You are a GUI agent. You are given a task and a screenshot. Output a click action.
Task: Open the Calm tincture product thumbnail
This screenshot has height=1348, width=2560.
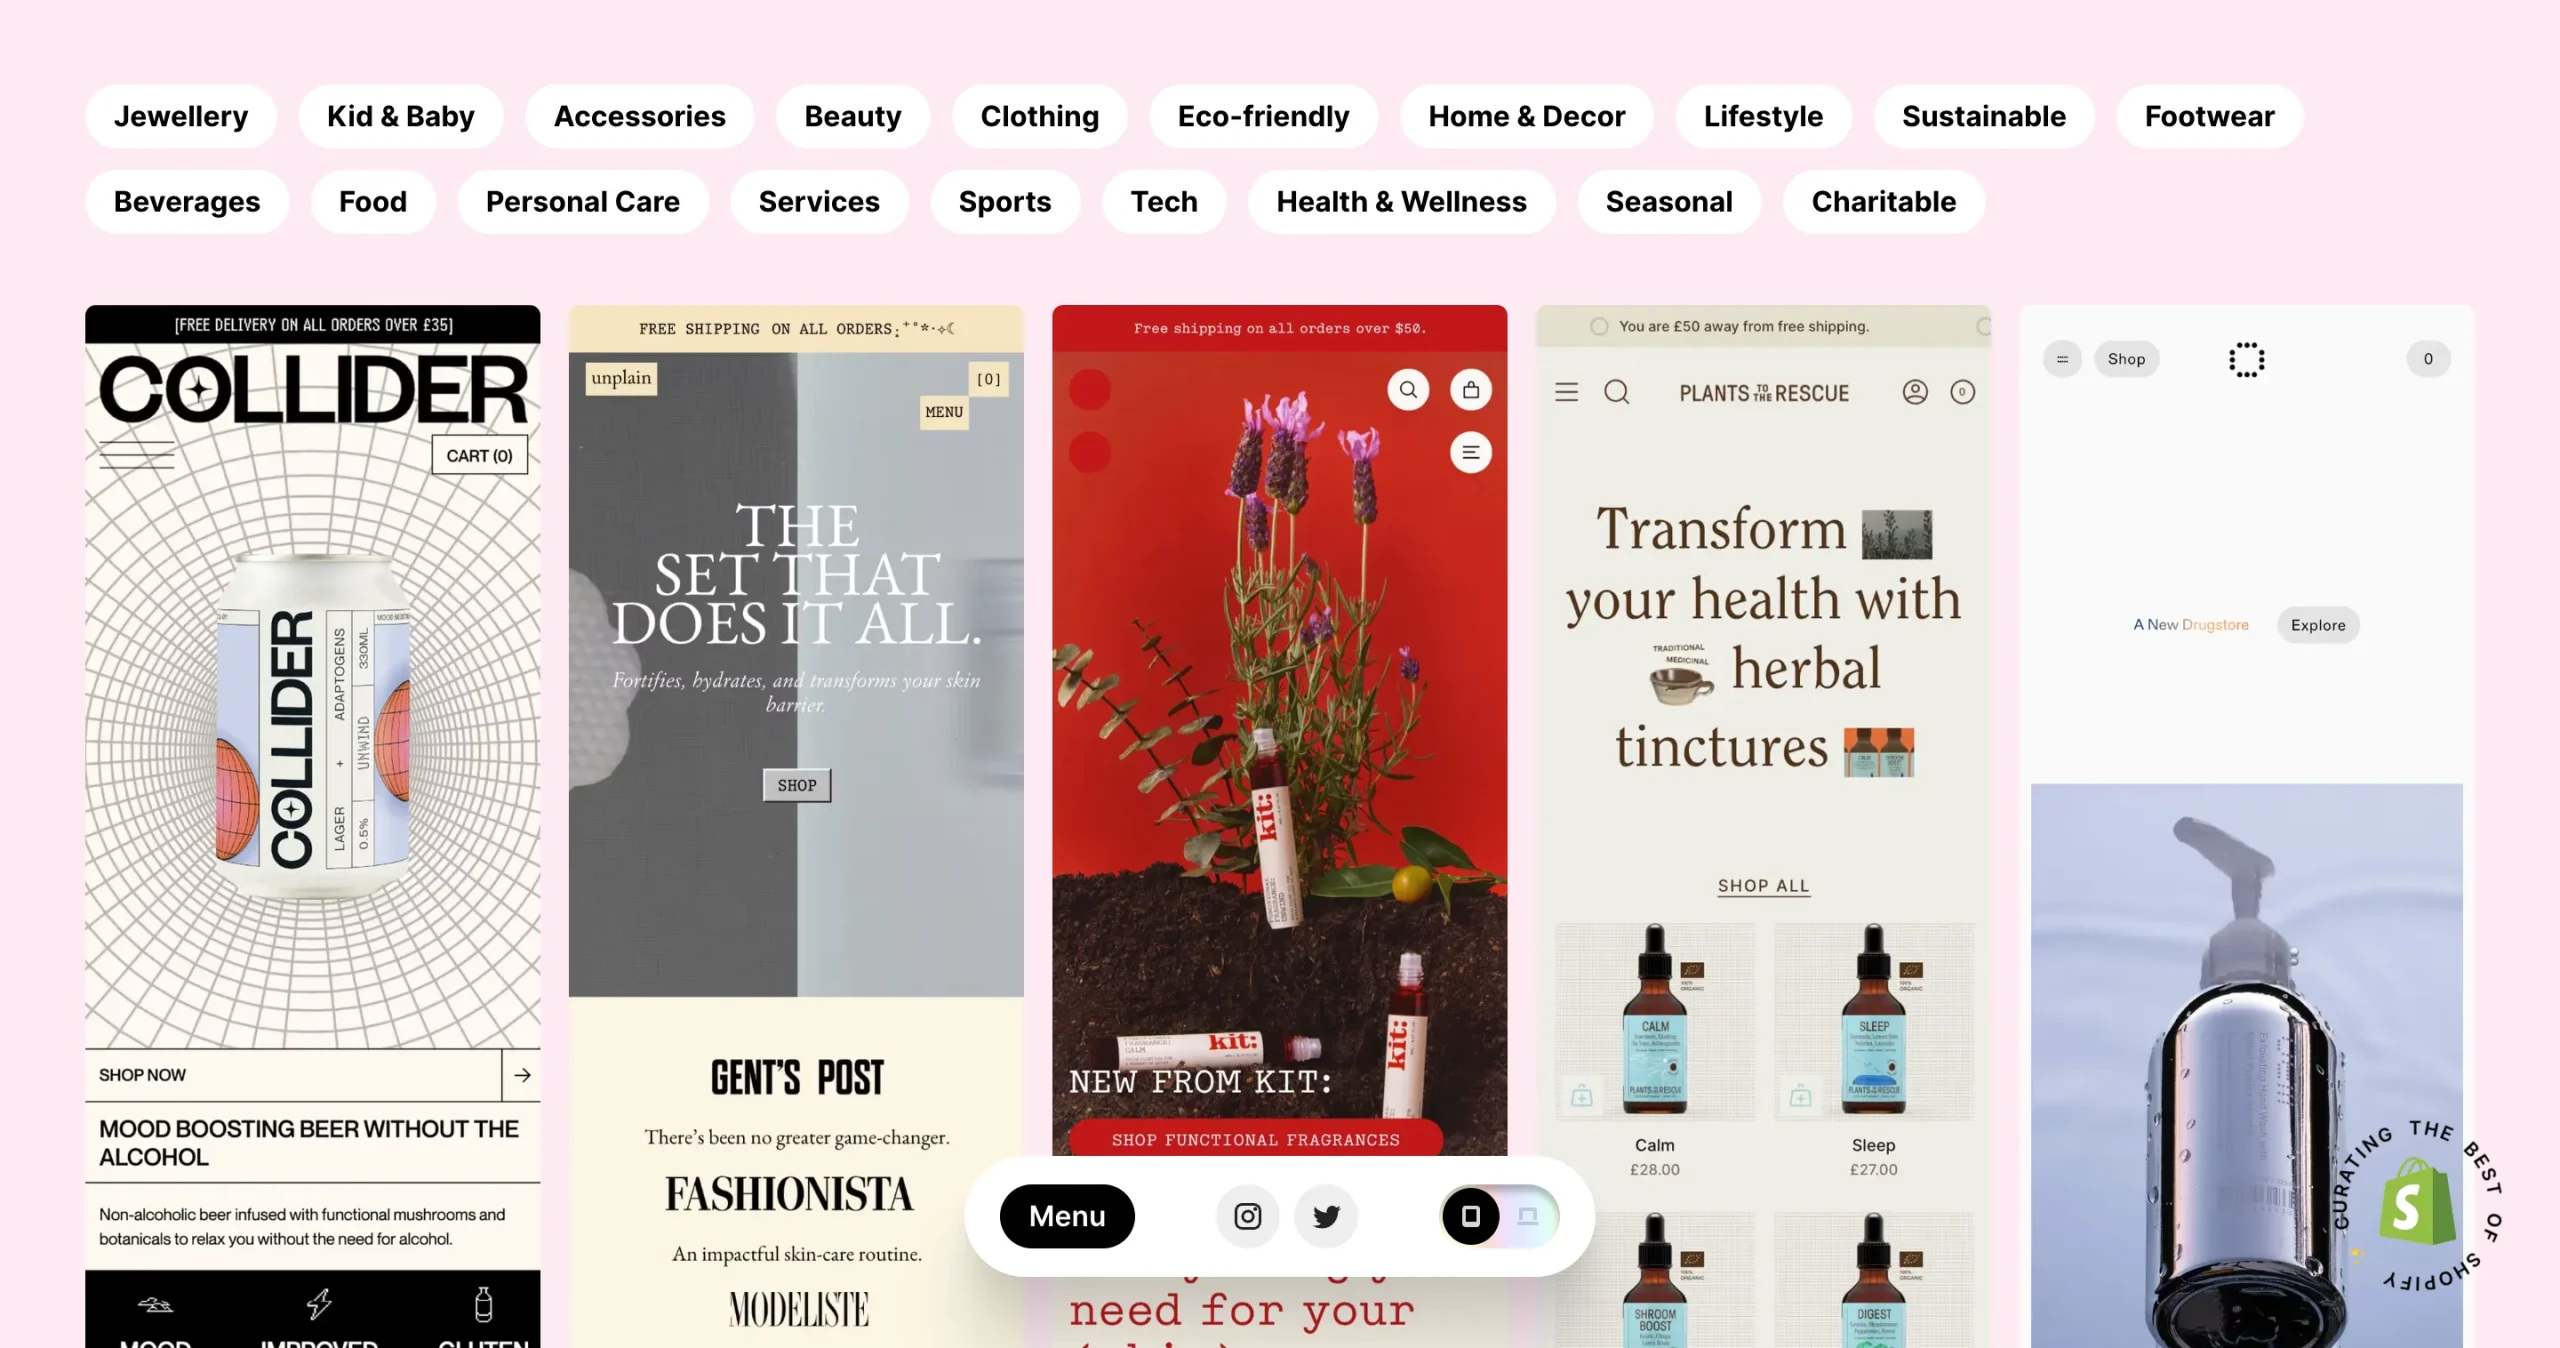[1654, 1020]
